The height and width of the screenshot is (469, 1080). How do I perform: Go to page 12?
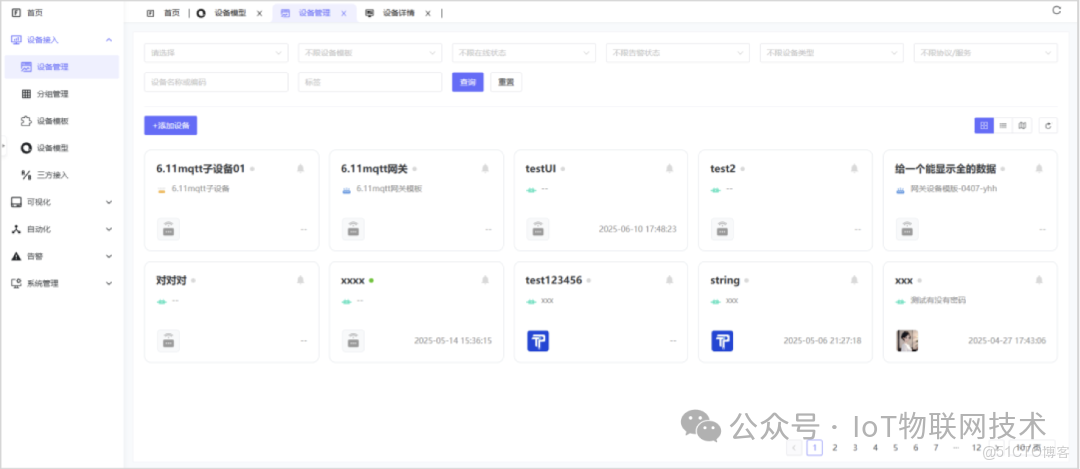tap(976, 448)
